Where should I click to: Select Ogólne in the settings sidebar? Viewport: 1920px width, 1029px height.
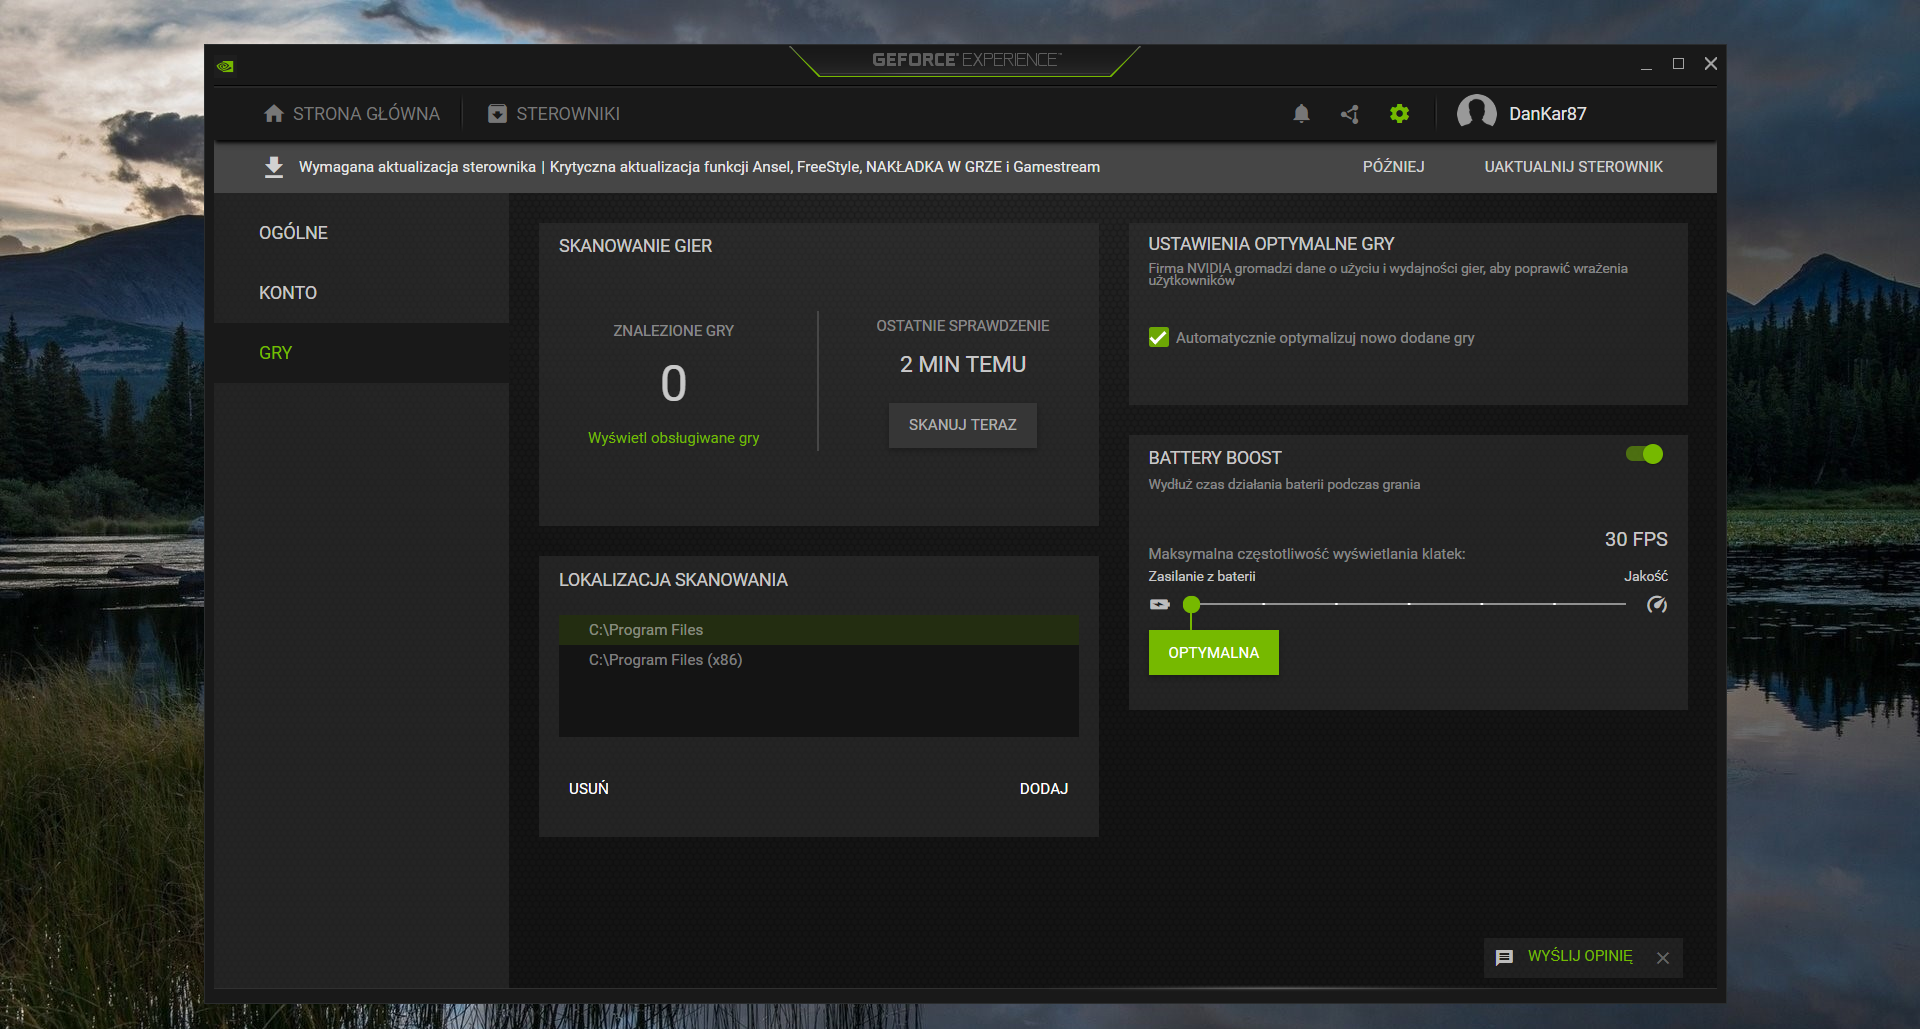click(293, 233)
